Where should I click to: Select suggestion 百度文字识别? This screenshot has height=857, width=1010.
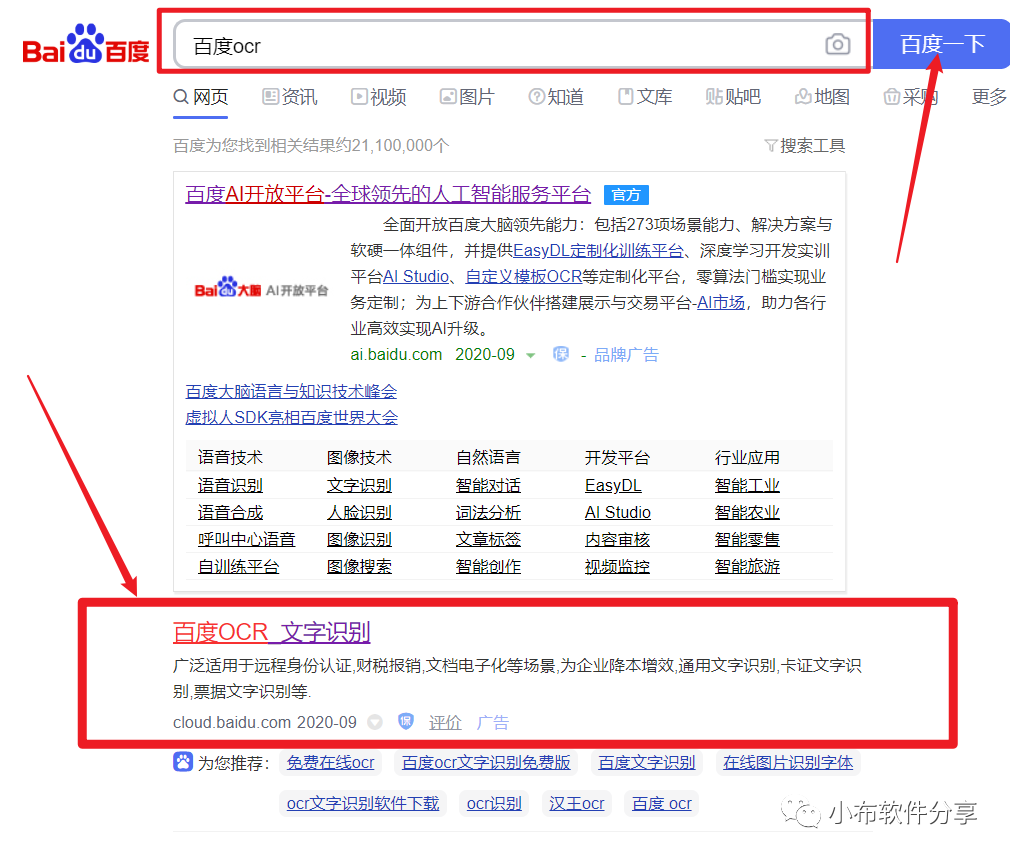(x=647, y=762)
